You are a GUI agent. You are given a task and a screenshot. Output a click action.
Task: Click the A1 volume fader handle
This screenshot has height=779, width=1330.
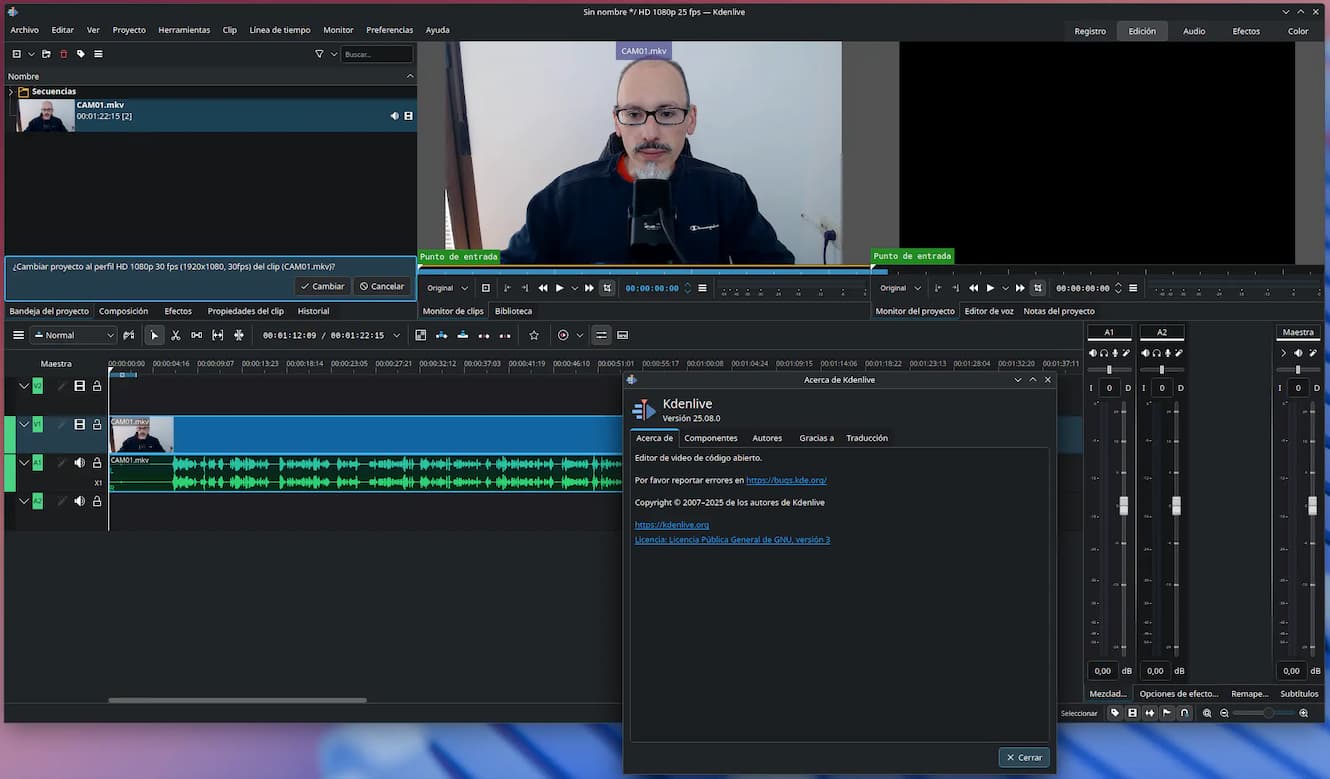tap(1123, 506)
